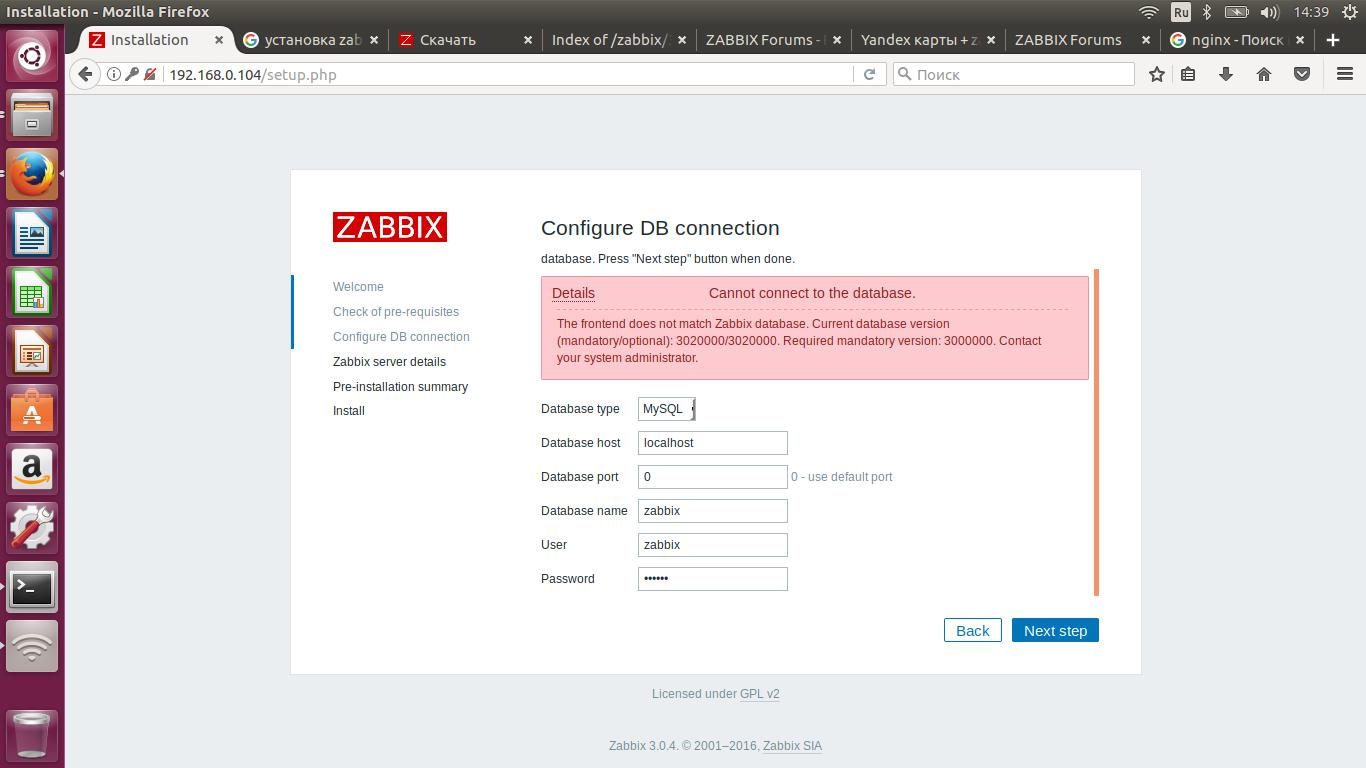1366x768 pixels.
Task: Click the ZABBIX logo
Action: click(x=390, y=227)
